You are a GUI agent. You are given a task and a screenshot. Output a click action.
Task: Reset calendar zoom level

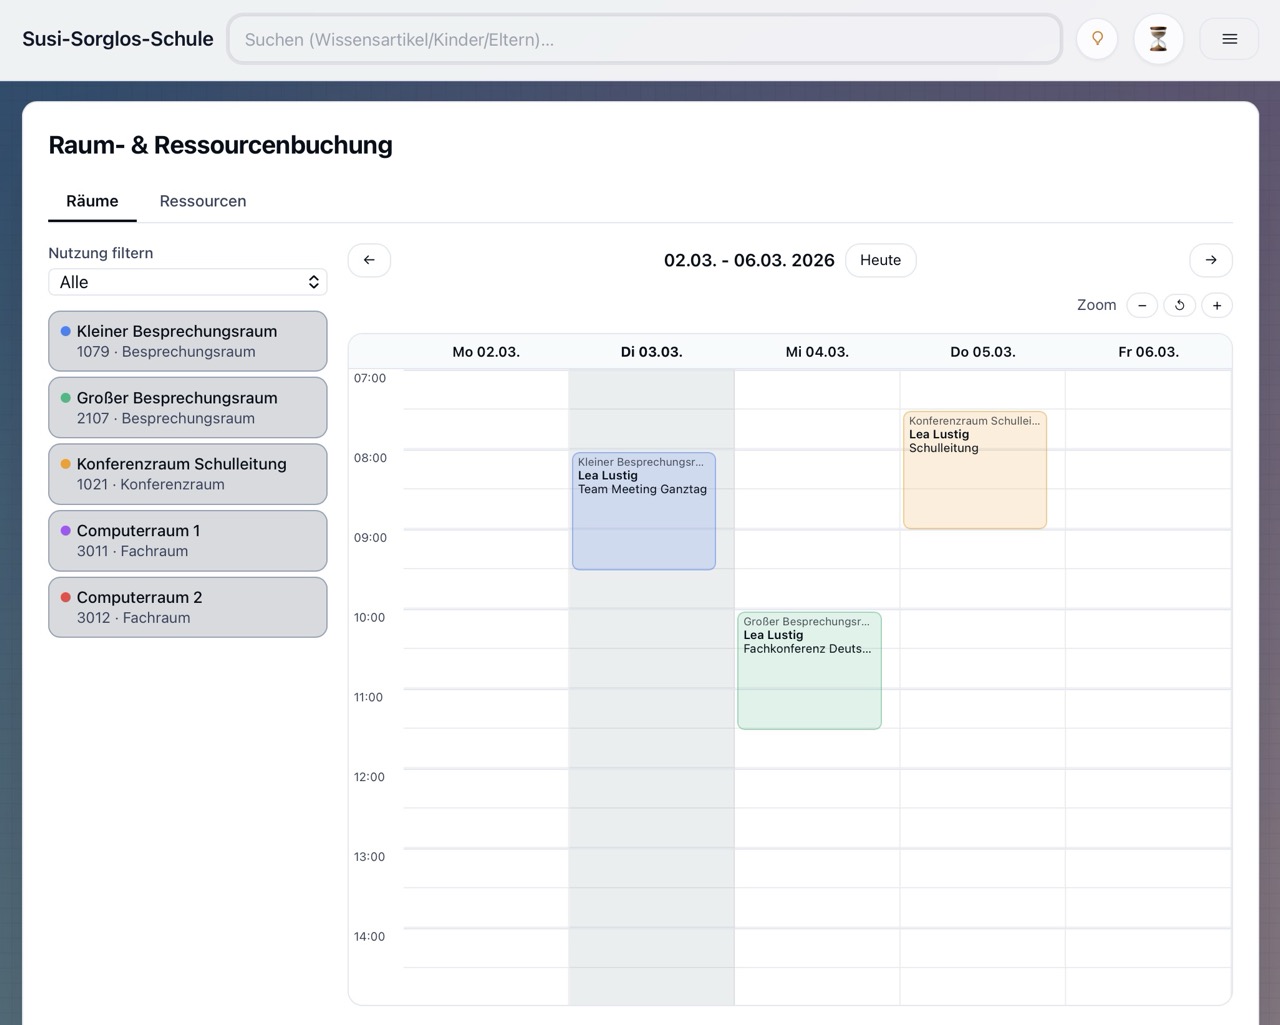(x=1180, y=305)
